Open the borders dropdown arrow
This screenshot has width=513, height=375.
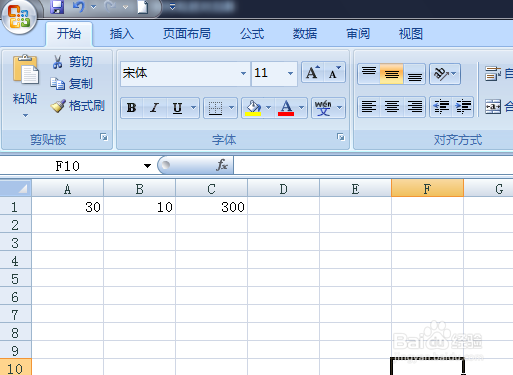pos(232,108)
